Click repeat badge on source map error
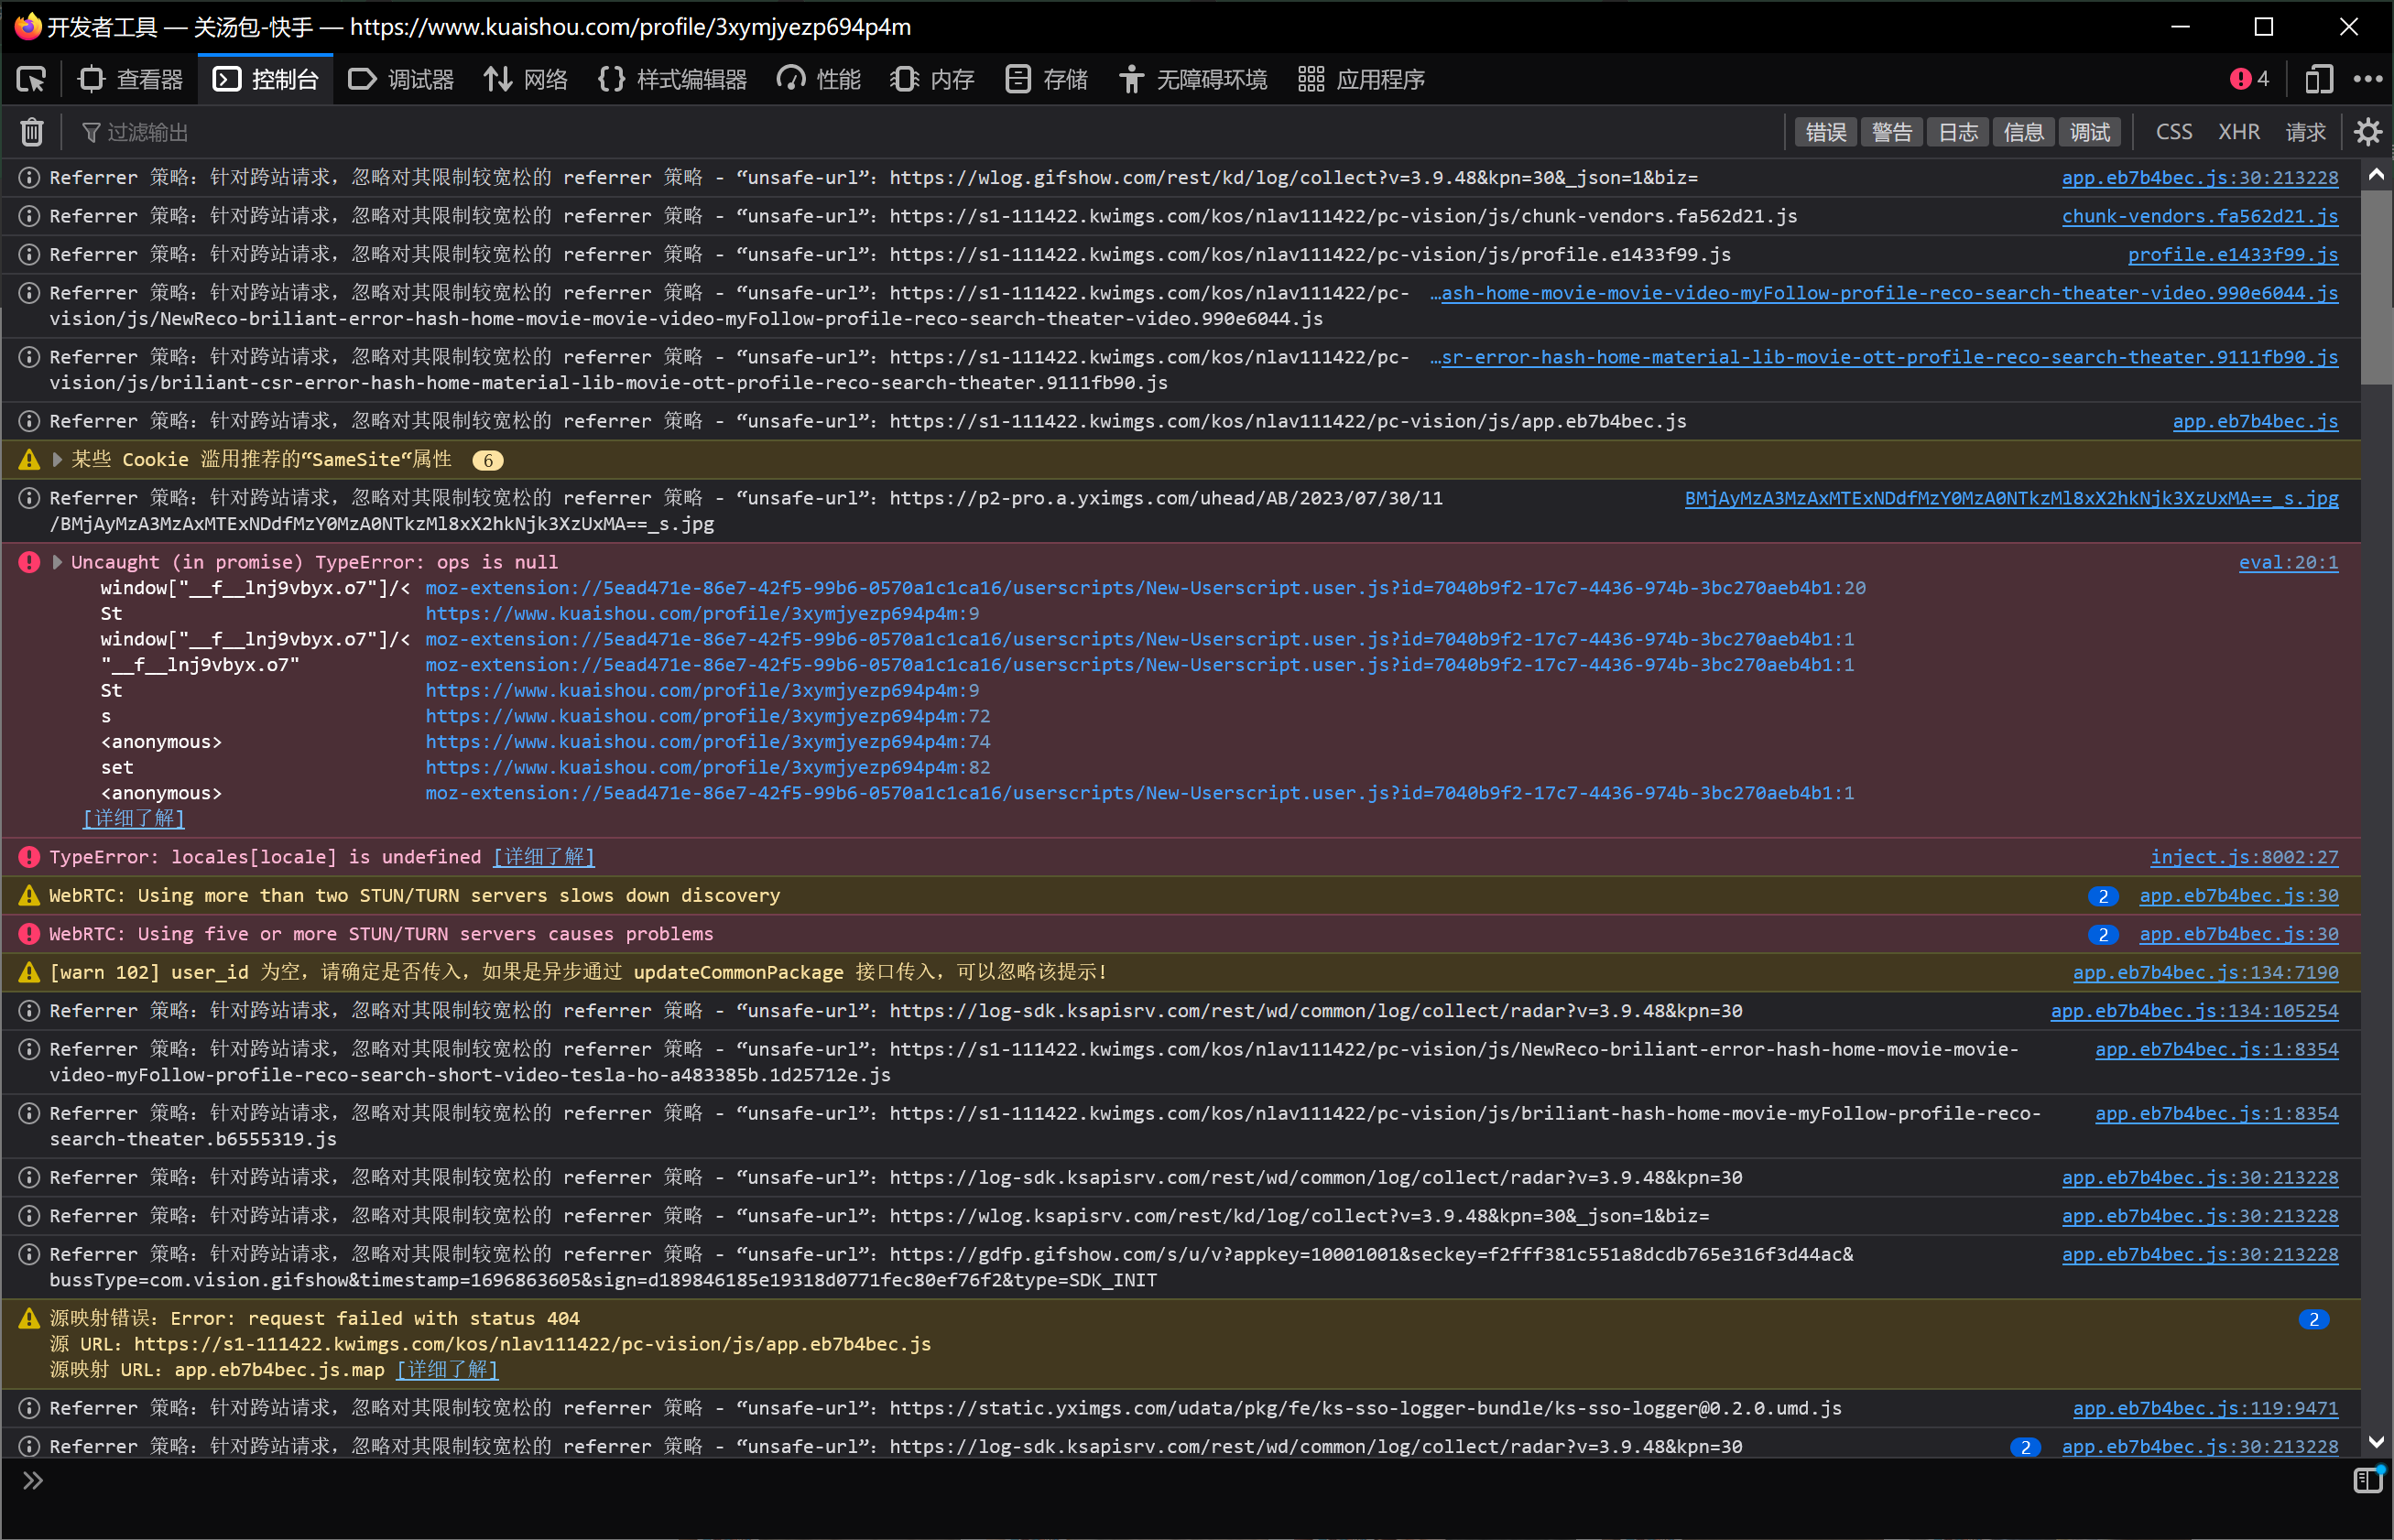Viewport: 2394px width, 1540px height. click(2313, 1319)
